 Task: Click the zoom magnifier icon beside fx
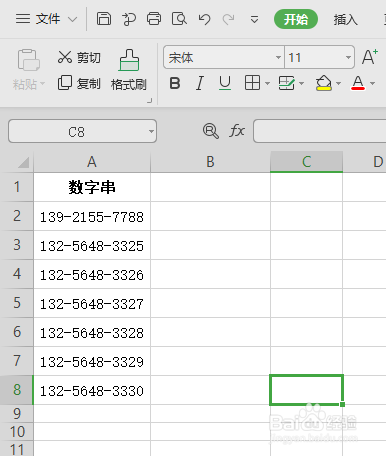(x=211, y=131)
